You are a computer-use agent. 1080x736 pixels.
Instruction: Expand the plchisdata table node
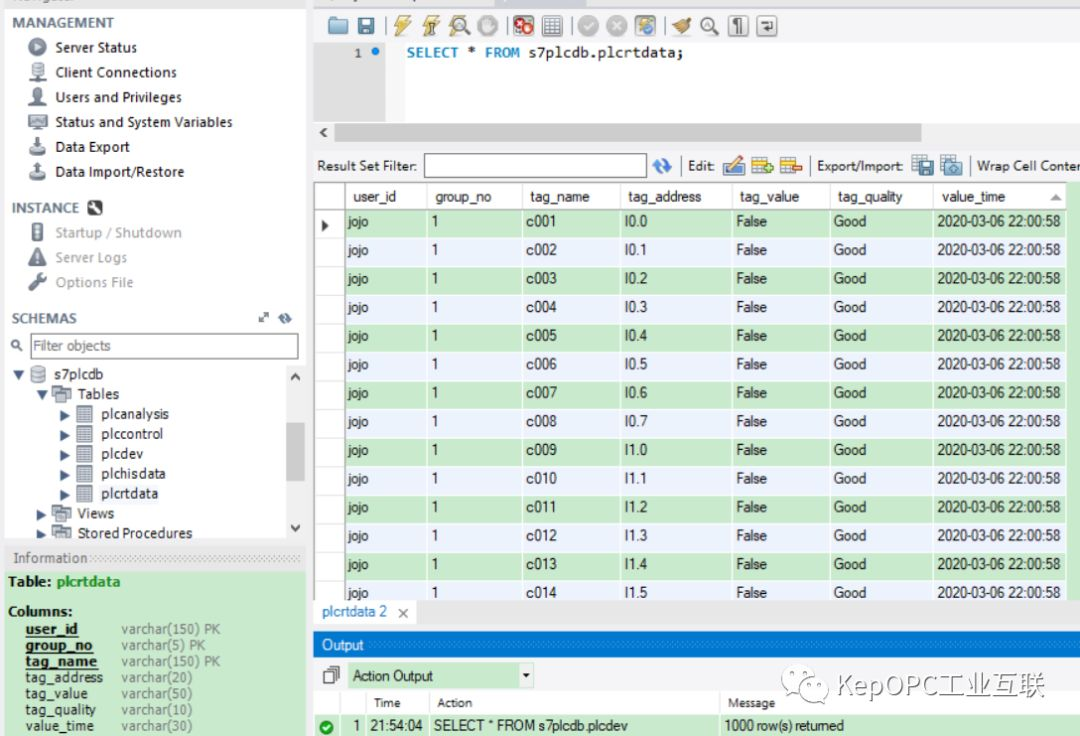tap(66, 473)
